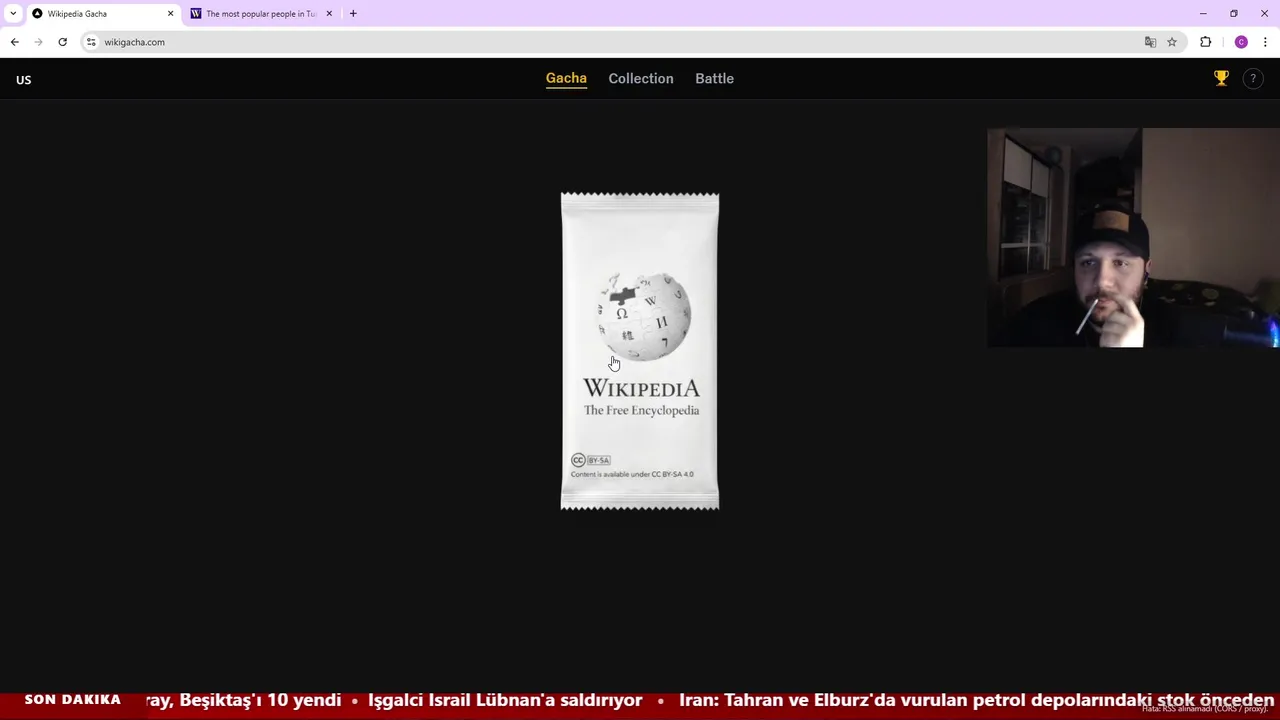The image size is (1280, 720).
Task: Open the help question mark icon
Action: point(1253,79)
